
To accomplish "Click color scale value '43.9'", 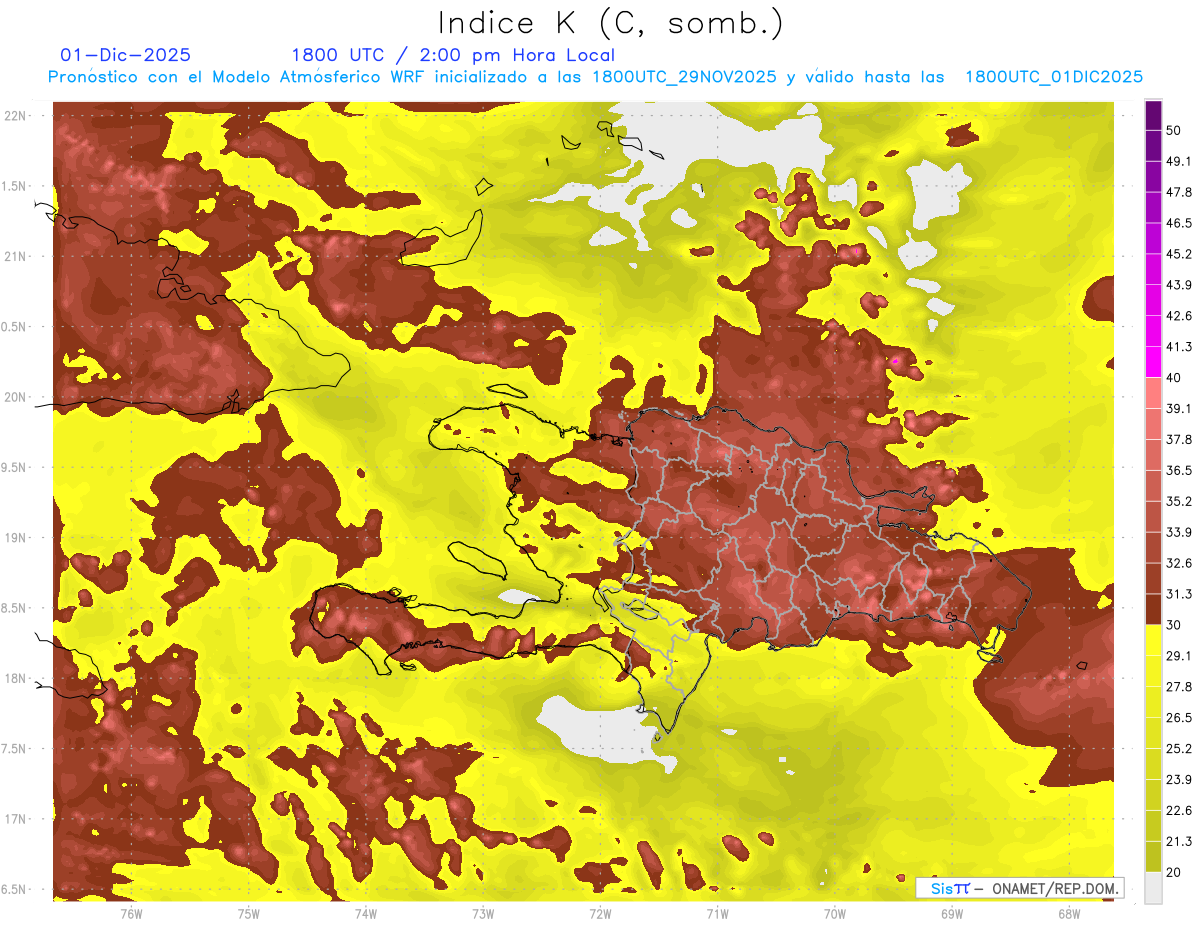I will (x=1179, y=285).
